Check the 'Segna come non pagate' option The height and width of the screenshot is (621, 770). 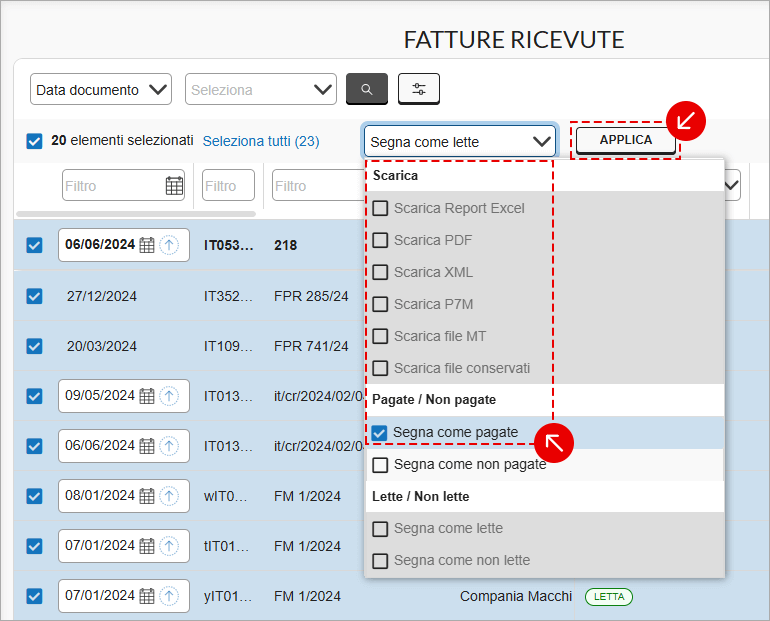pos(380,465)
